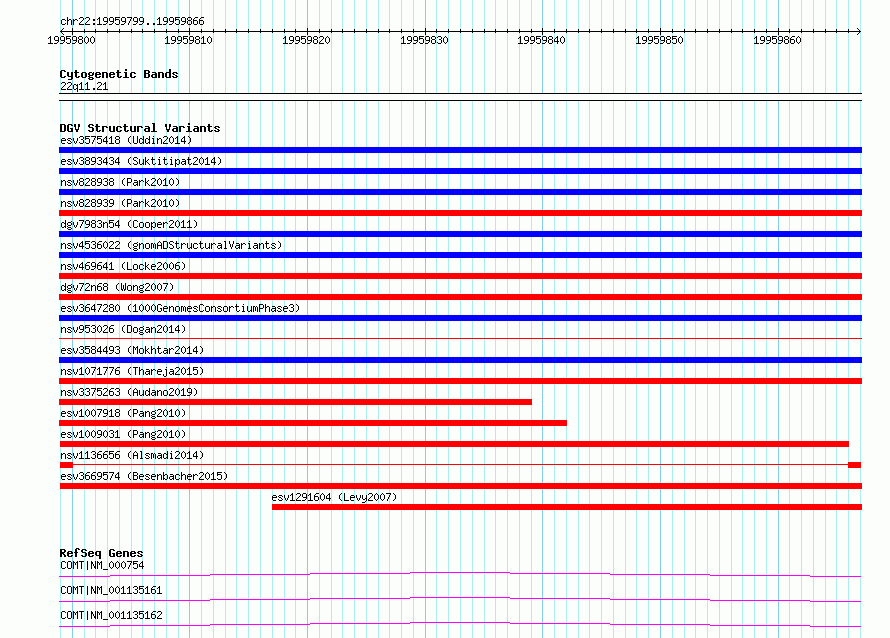Select the COMT|NM_001135162 gene label
Image resolution: width=890 pixels, height=638 pixels.
point(111,615)
